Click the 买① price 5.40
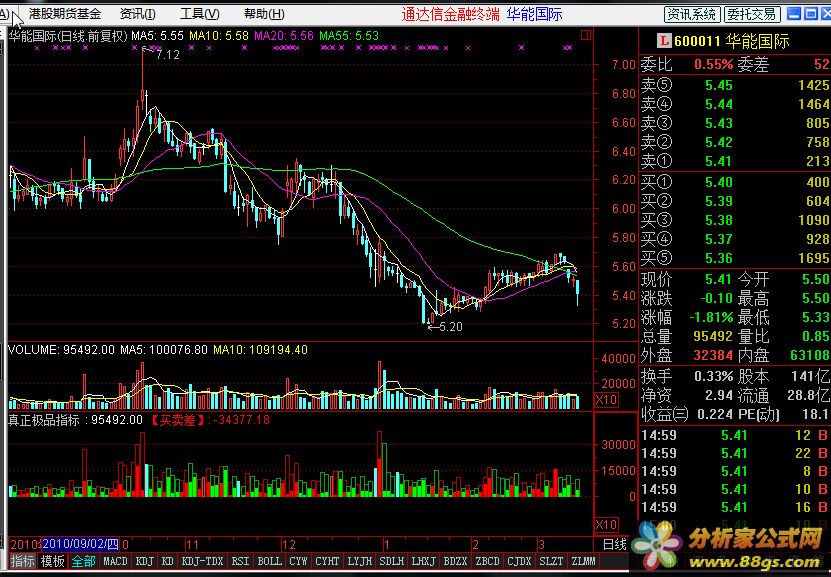831x577 pixels. [x=719, y=182]
